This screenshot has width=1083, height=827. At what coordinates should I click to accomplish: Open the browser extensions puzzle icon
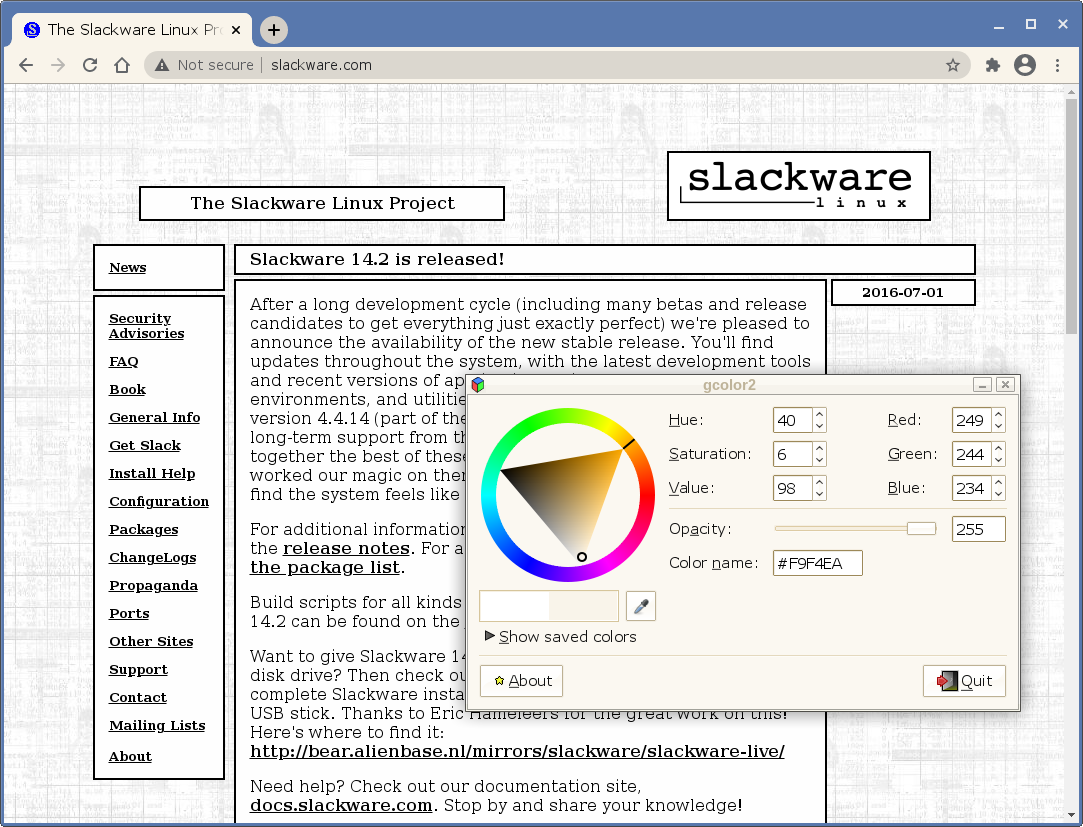[992, 65]
